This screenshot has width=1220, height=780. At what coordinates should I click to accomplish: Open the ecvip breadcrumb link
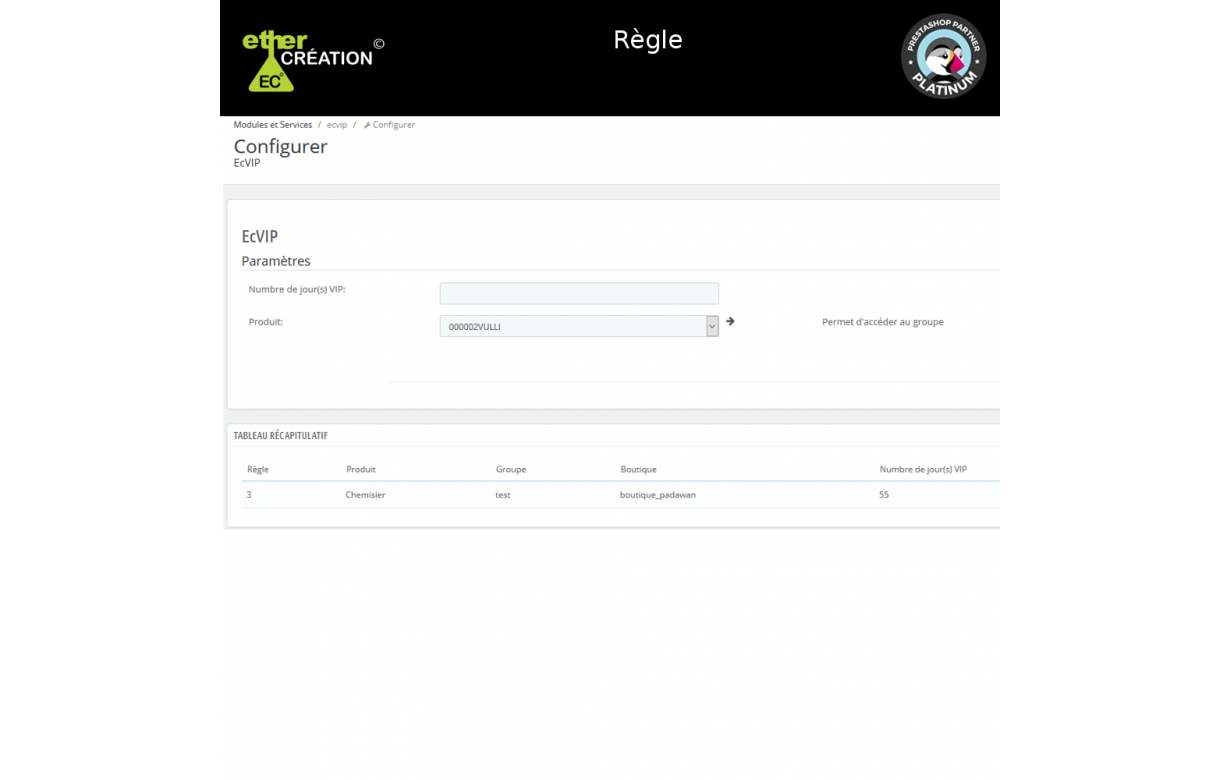coord(337,125)
